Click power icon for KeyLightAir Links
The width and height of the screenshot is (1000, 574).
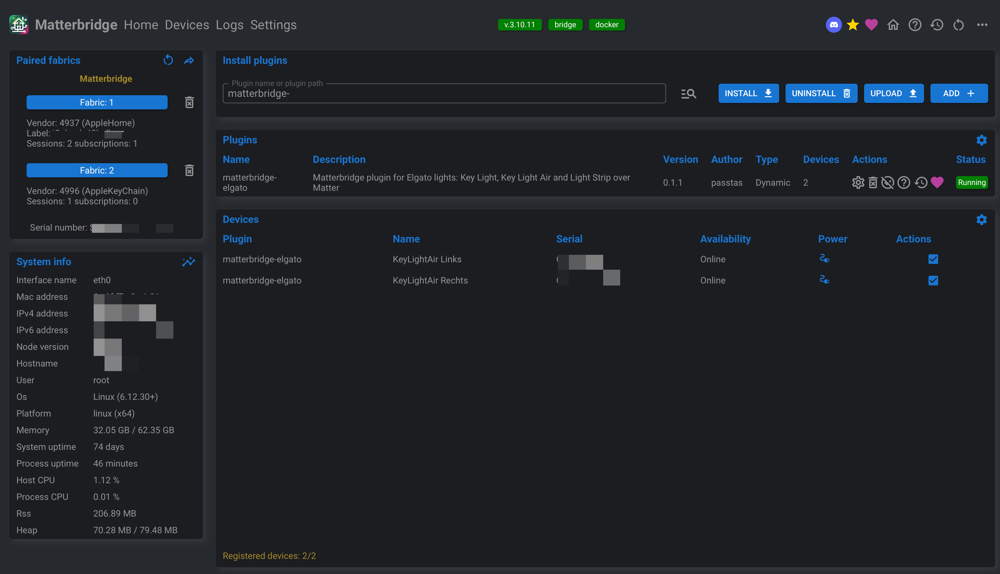(x=824, y=258)
